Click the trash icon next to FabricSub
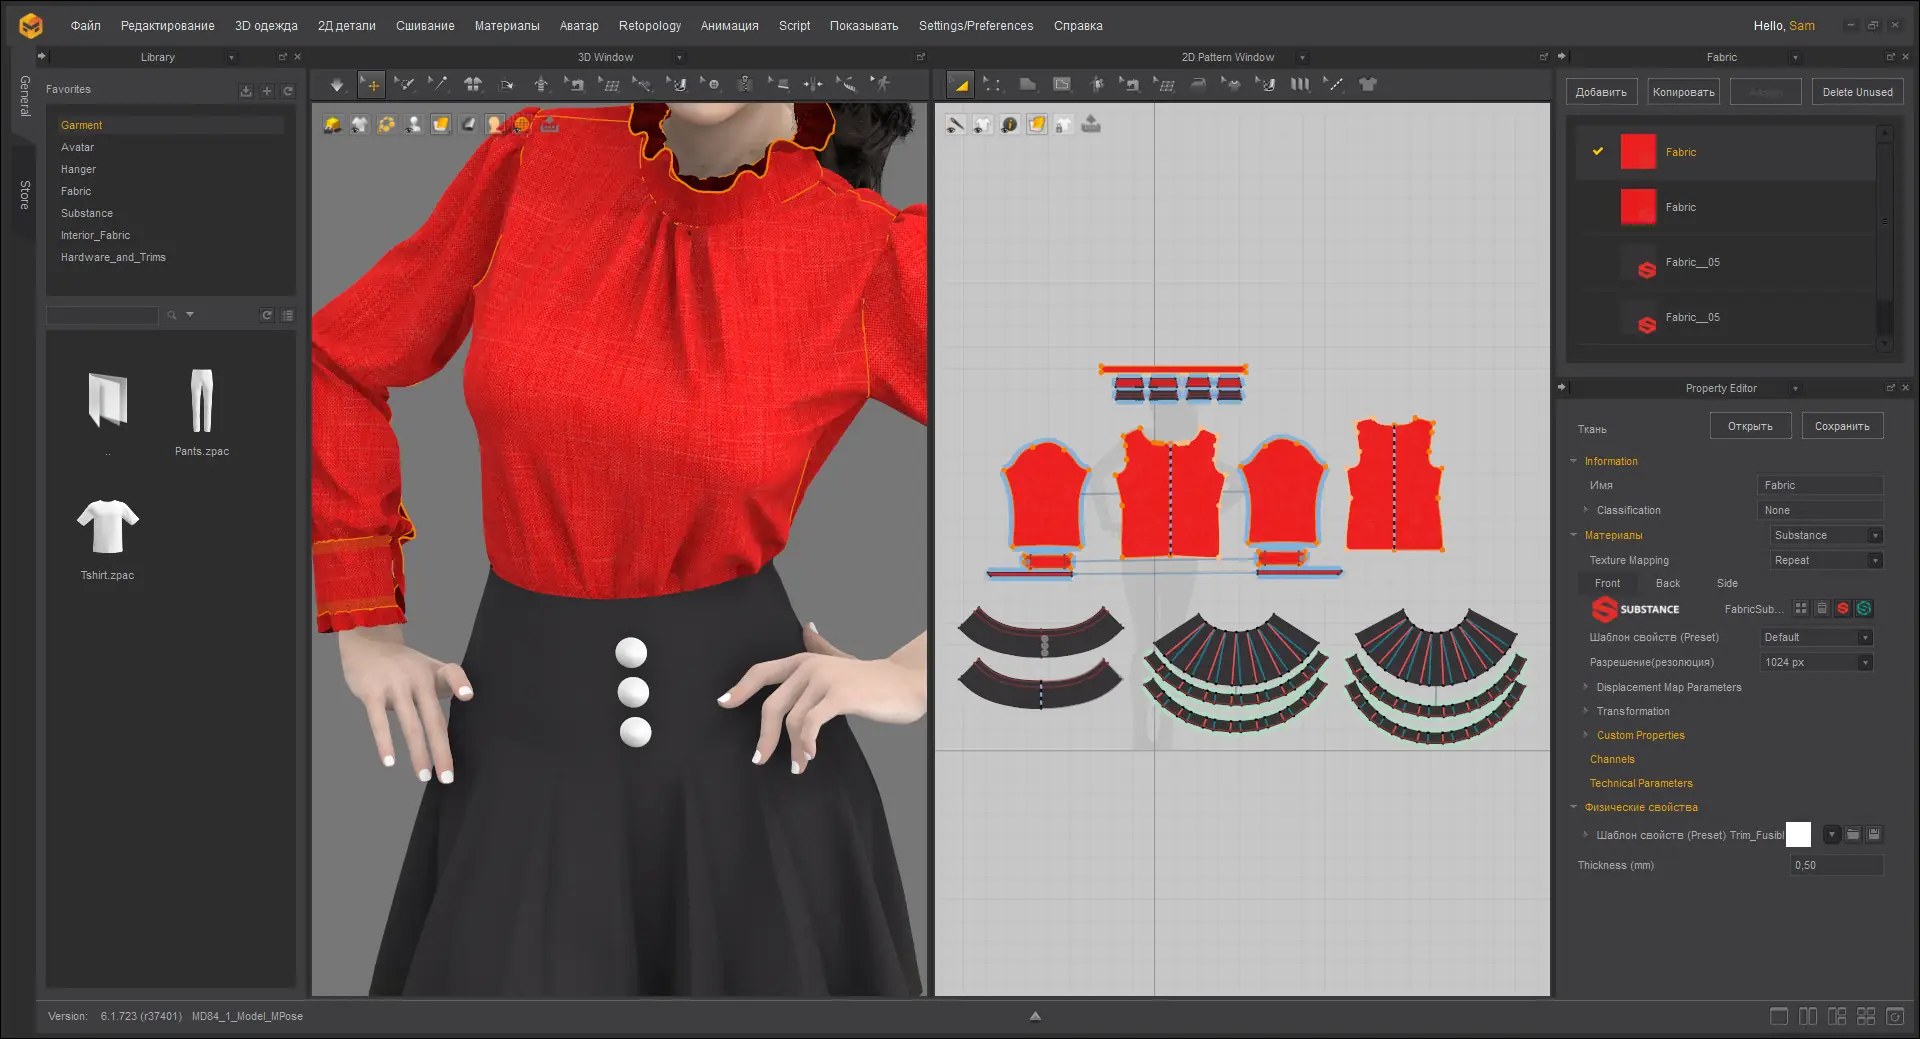Viewport: 1920px width, 1039px height. coord(1822,609)
